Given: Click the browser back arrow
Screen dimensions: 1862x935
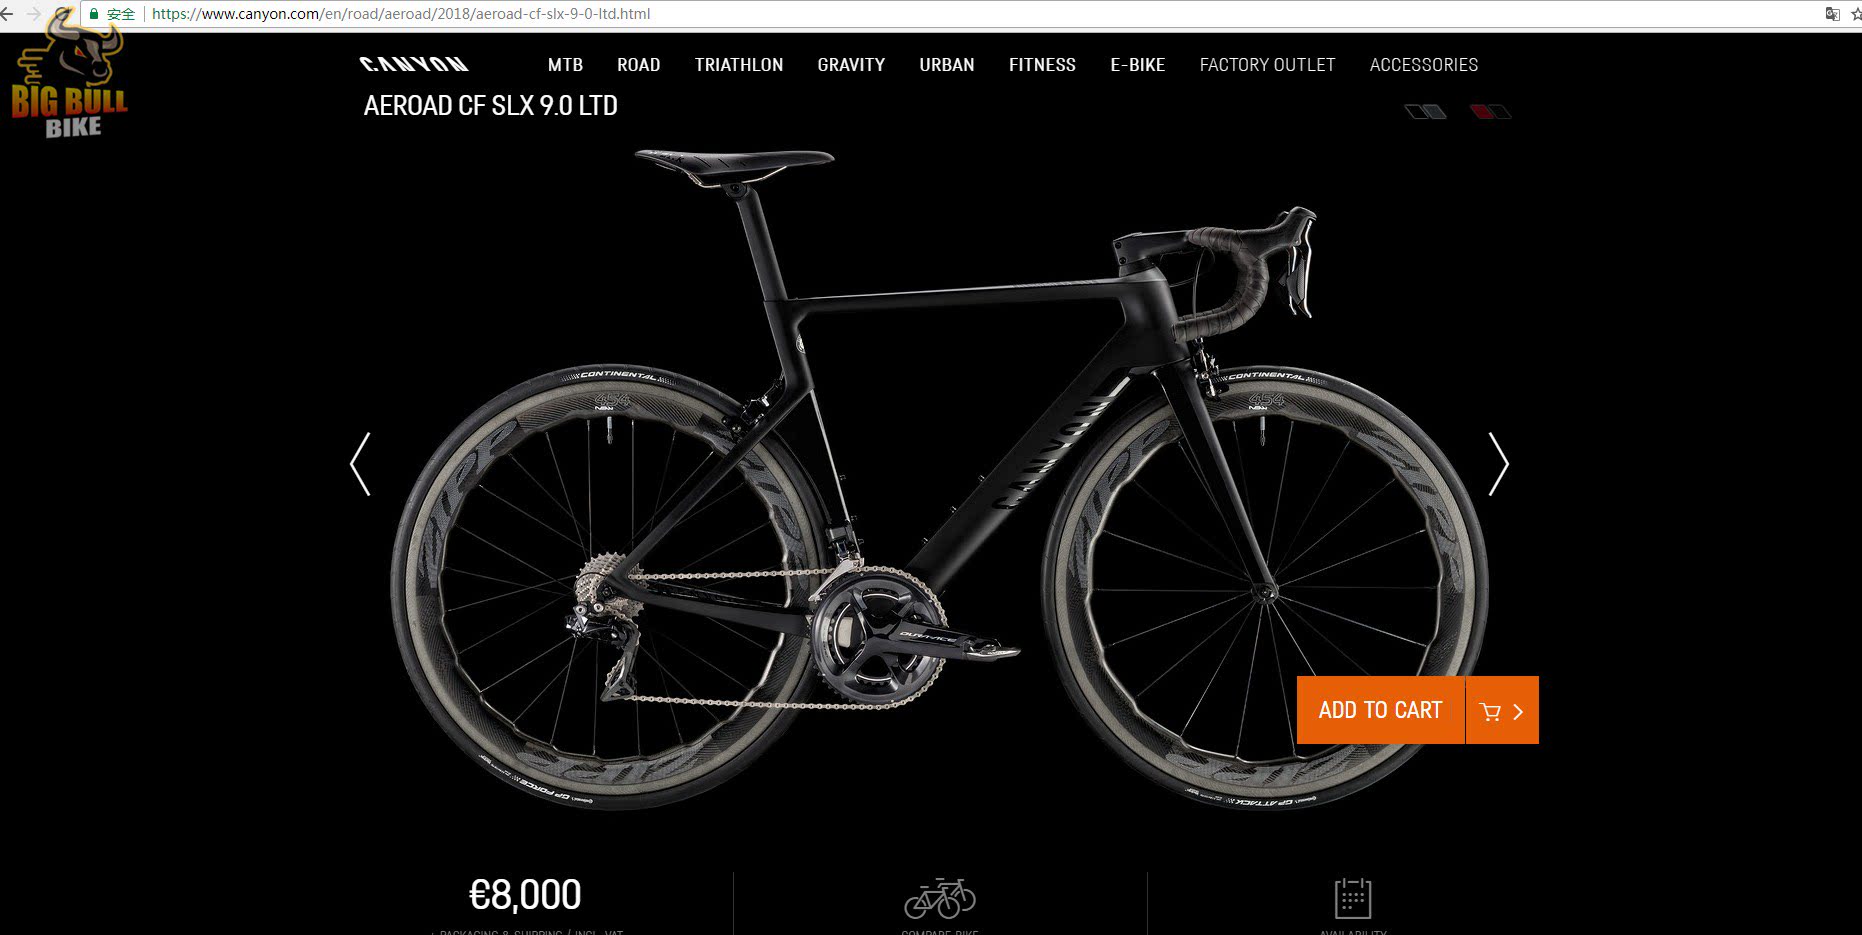Looking at the screenshot, I should coord(7,14).
